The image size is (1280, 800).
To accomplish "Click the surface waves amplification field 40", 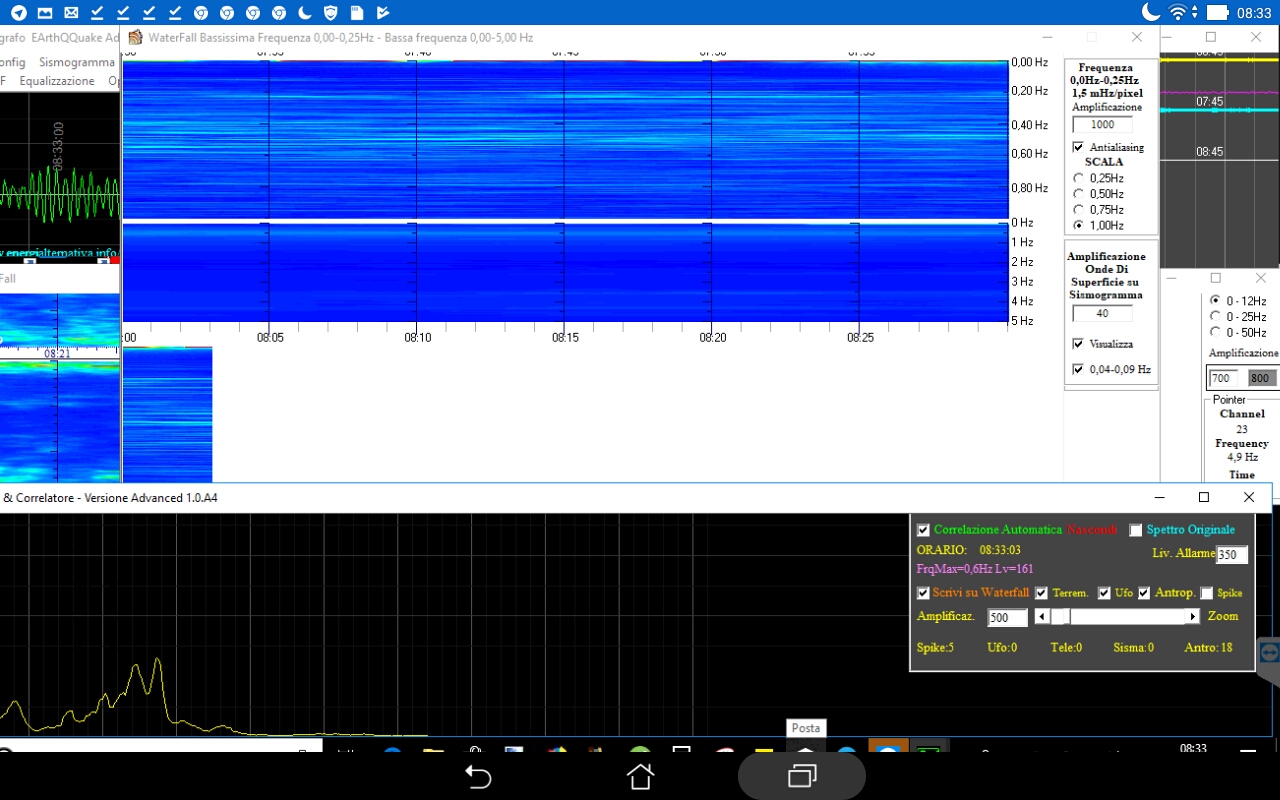I will pyautogui.click(x=1103, y=313).
